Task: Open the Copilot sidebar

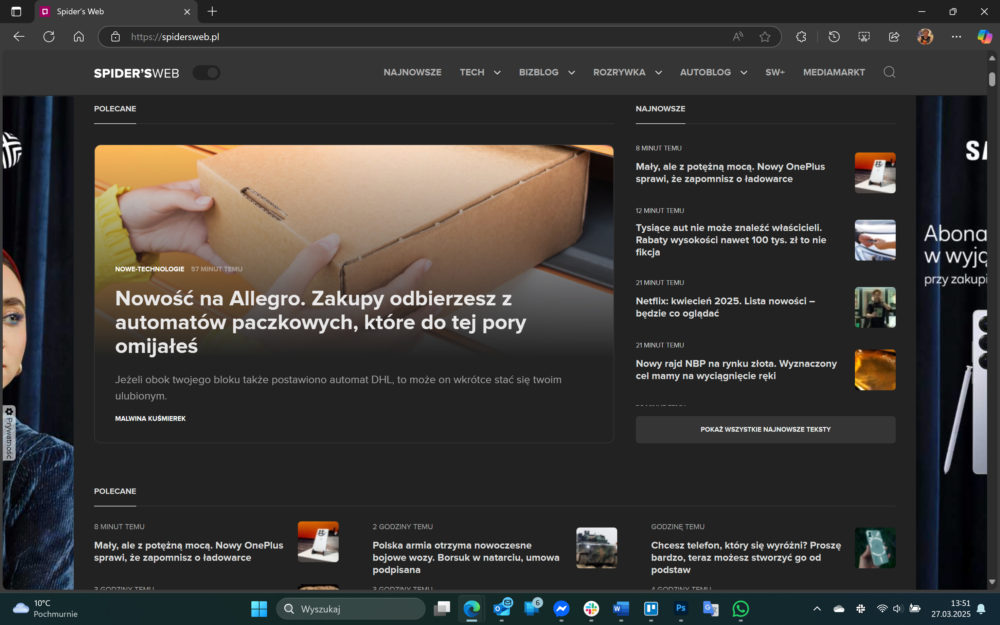Action: (985, 37)
